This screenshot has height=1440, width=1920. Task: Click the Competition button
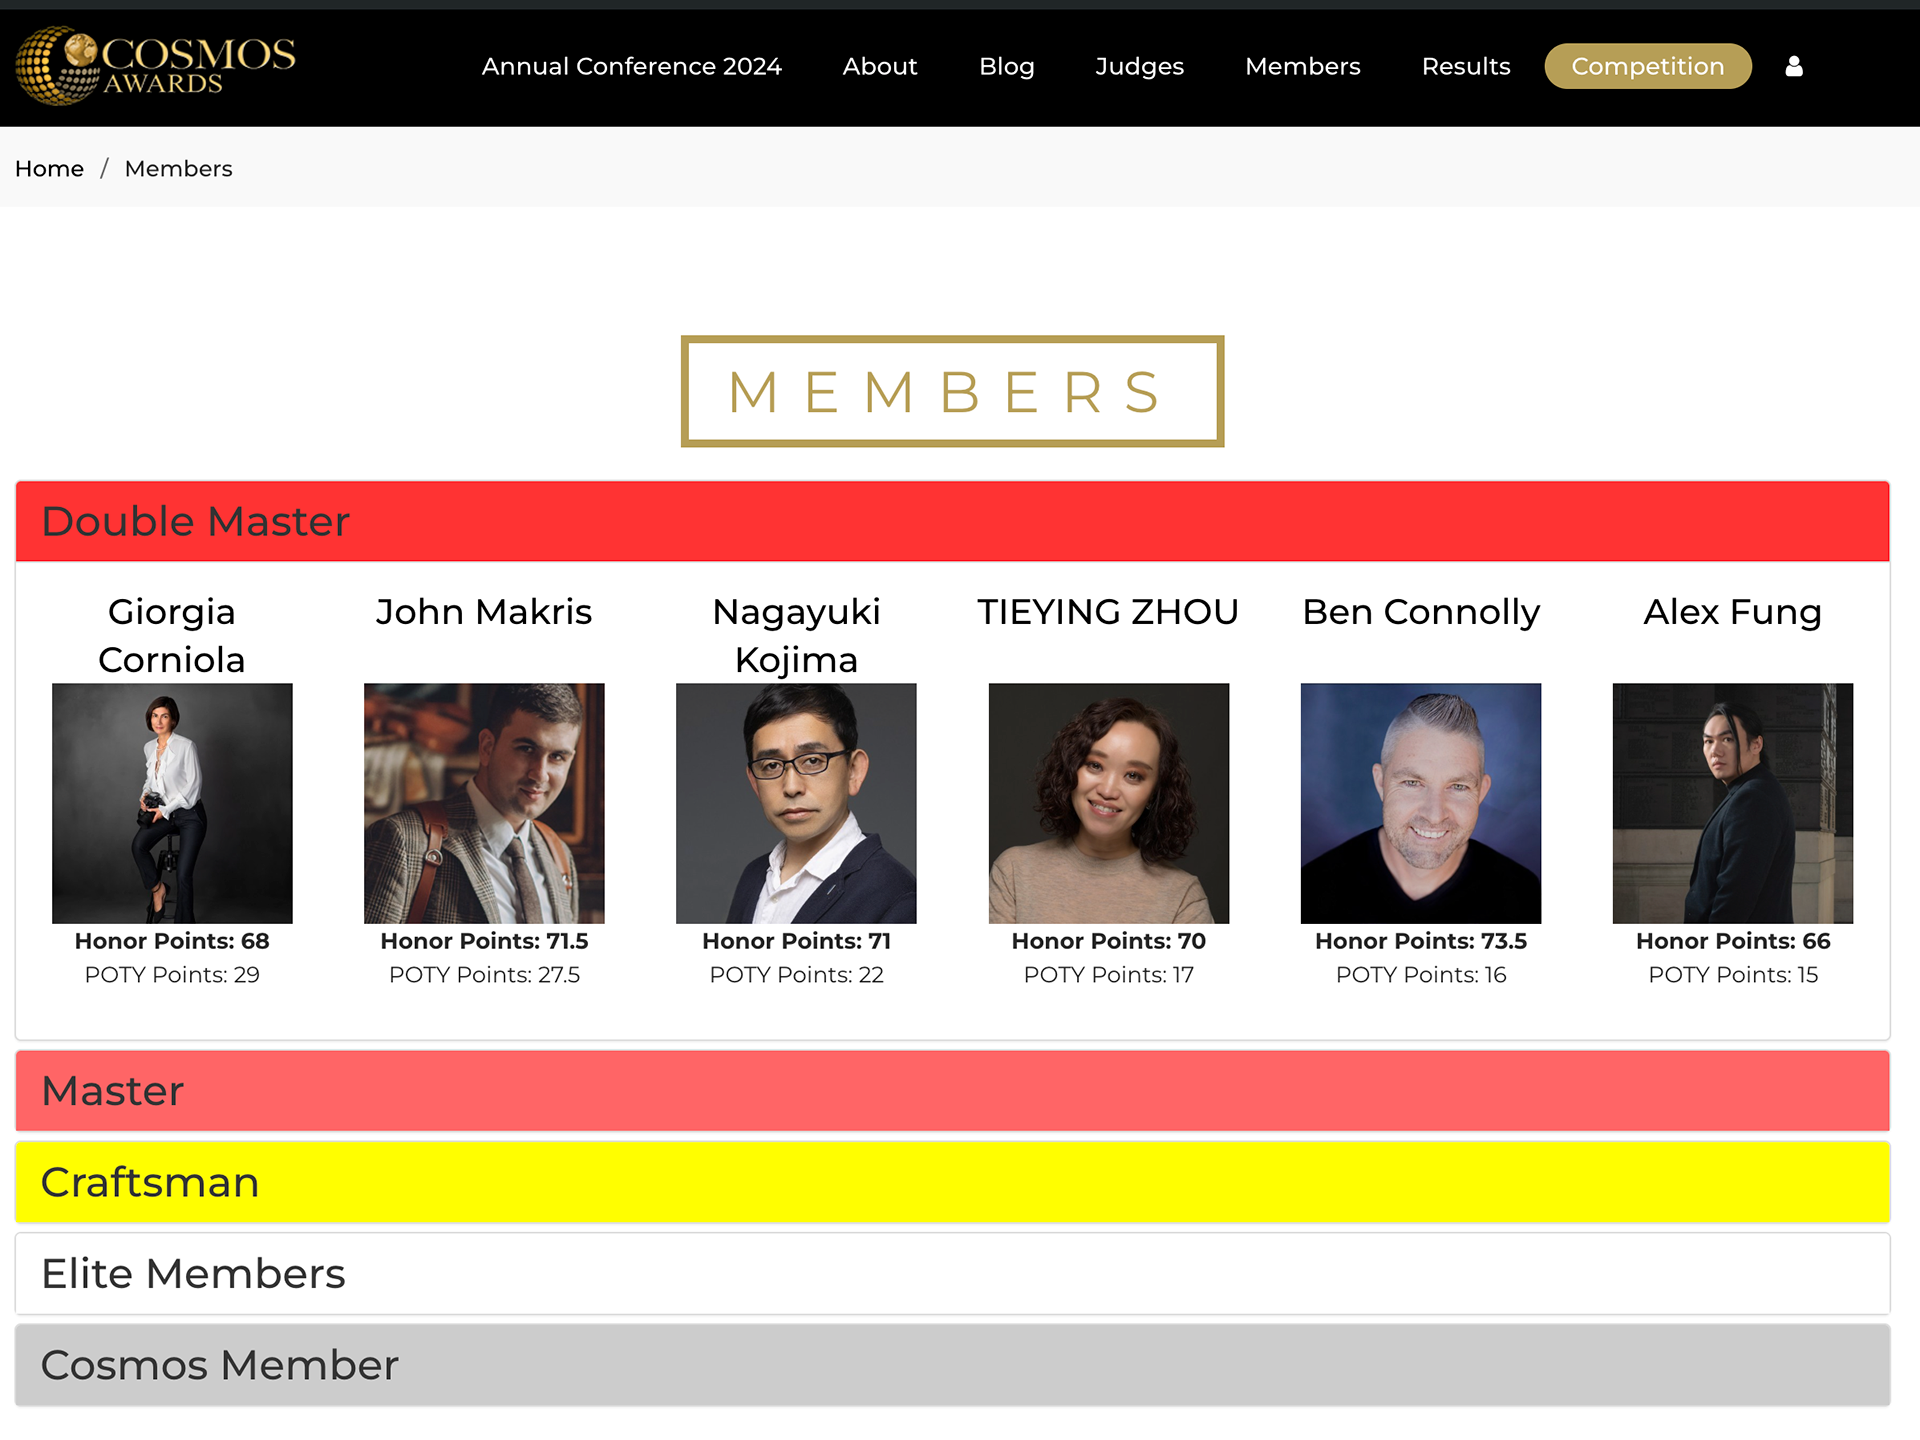click(1648, 66)
